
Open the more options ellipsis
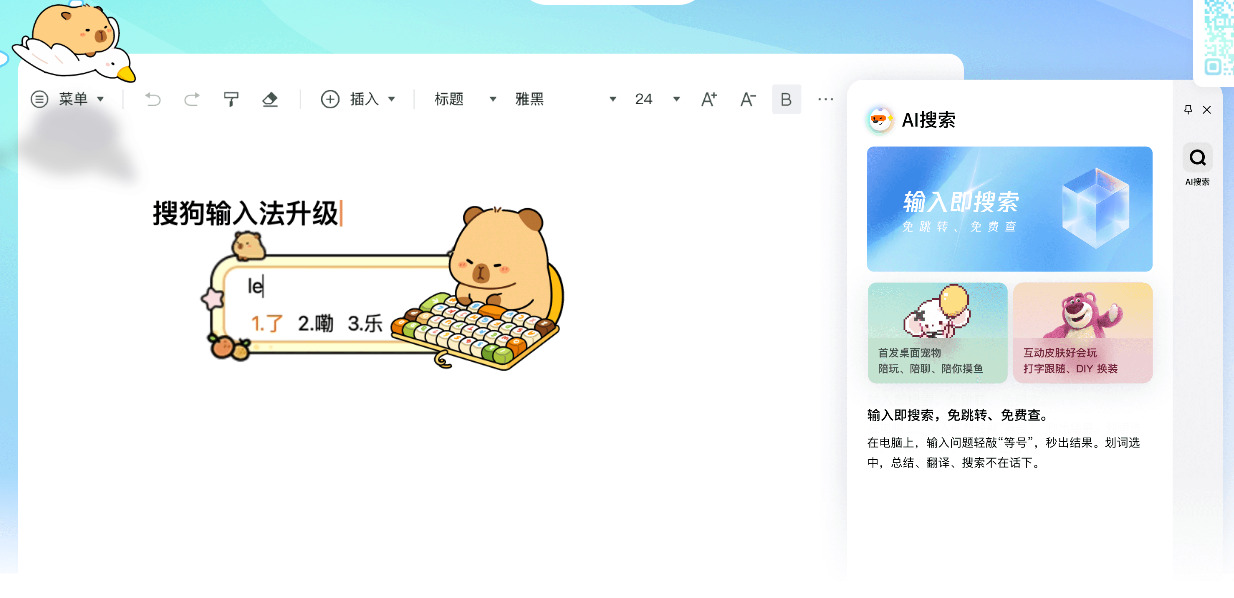pyautogui.click(x=826, y=99)
